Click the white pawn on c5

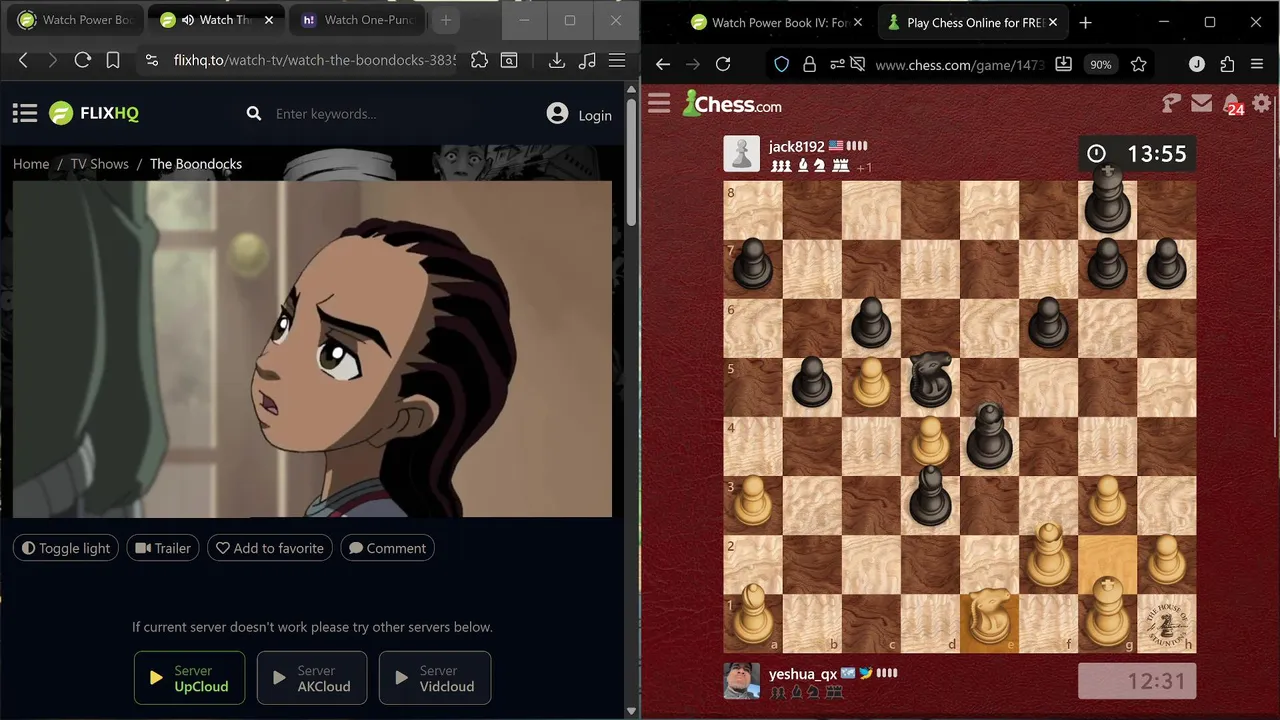[871, 383]
